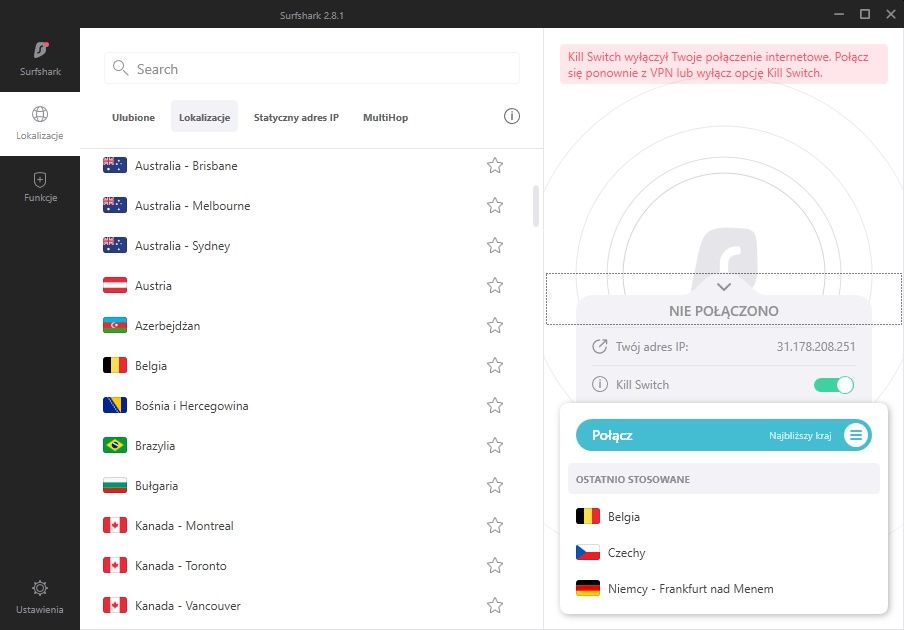
Task: Star Bośnia i Hercegowina
Action: 495,406
